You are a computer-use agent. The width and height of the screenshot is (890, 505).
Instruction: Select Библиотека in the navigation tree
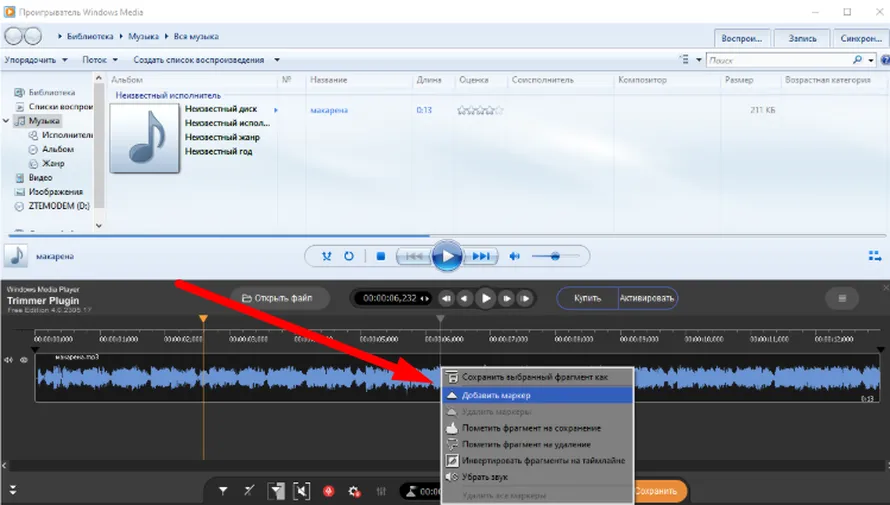click(x=52, y=92)
